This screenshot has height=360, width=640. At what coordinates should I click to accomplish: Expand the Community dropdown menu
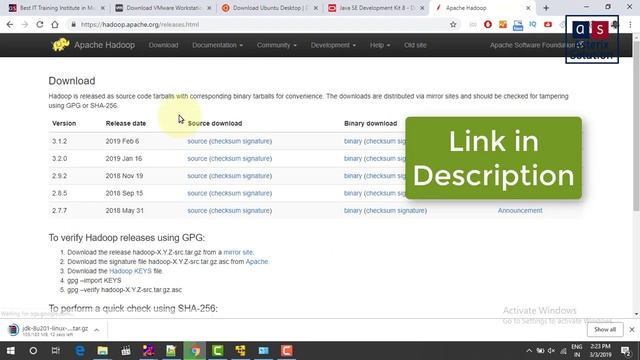point(276,45)
